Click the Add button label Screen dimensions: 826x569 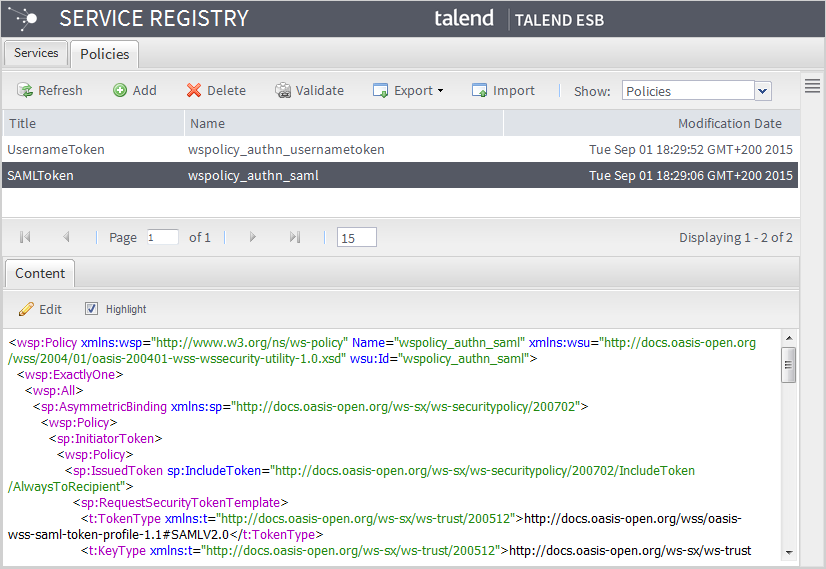[x=144, y=91]
